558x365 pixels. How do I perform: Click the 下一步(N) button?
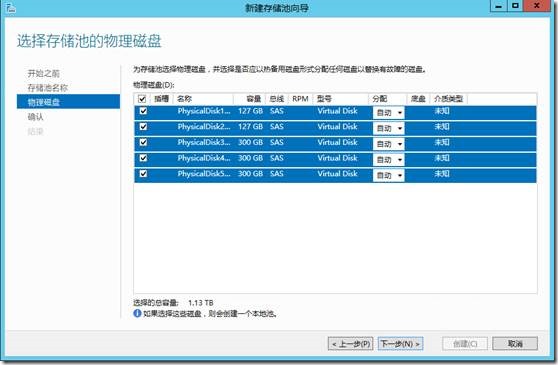[x=400, y=344]
